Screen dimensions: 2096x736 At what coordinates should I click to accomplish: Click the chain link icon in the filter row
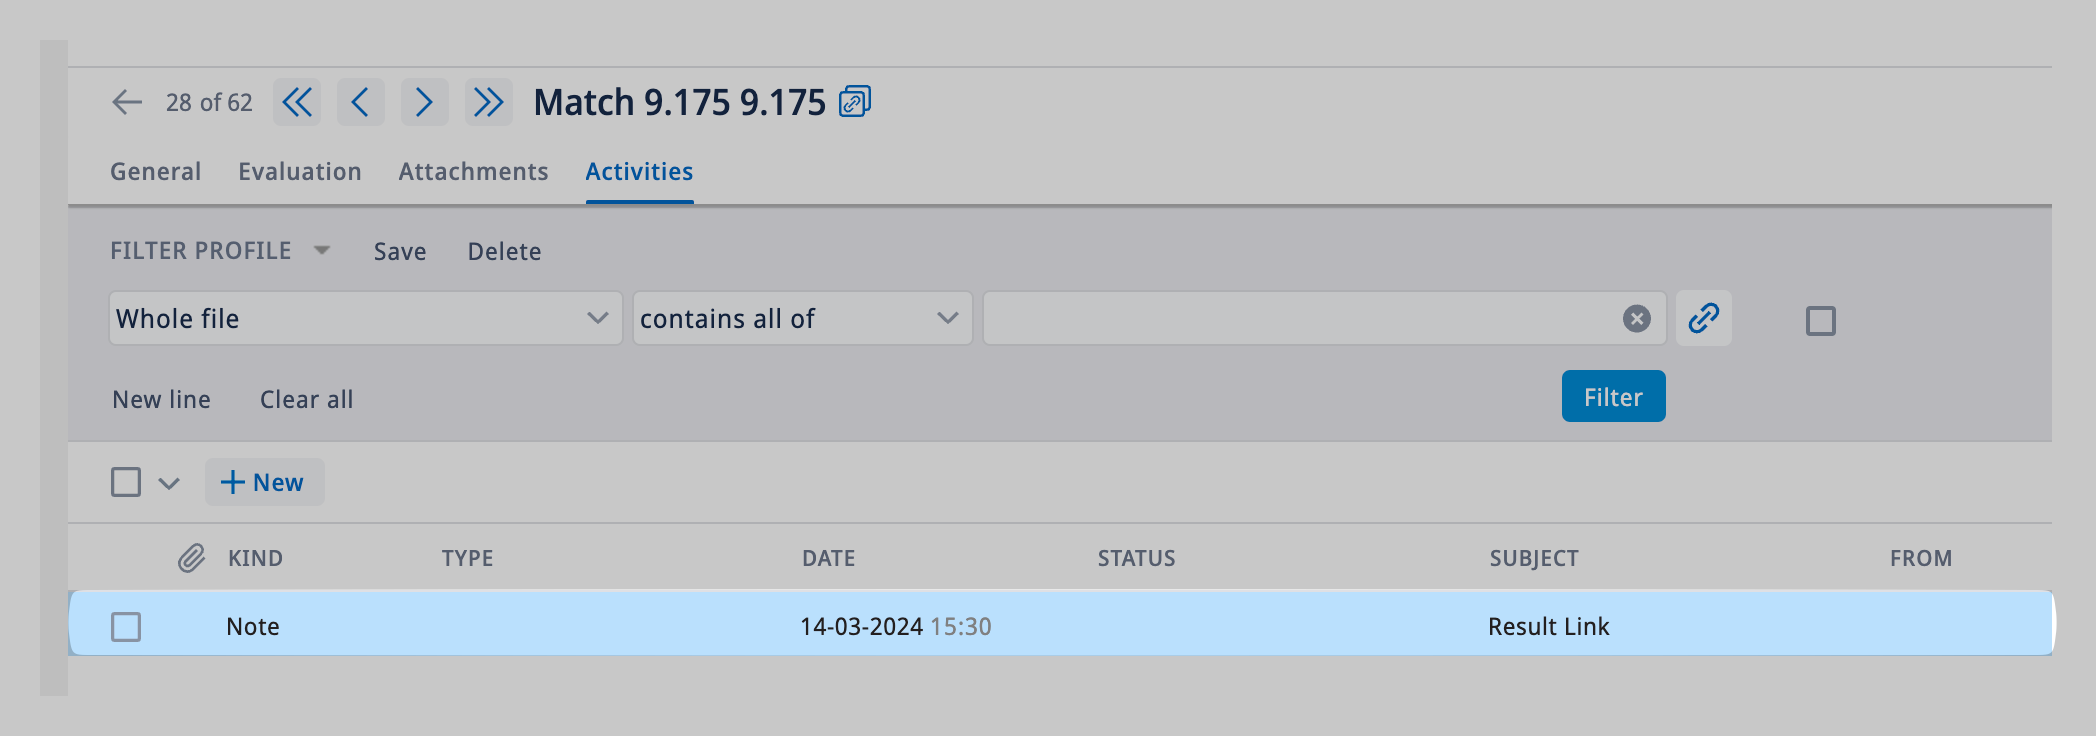[x=1704, y=319]
